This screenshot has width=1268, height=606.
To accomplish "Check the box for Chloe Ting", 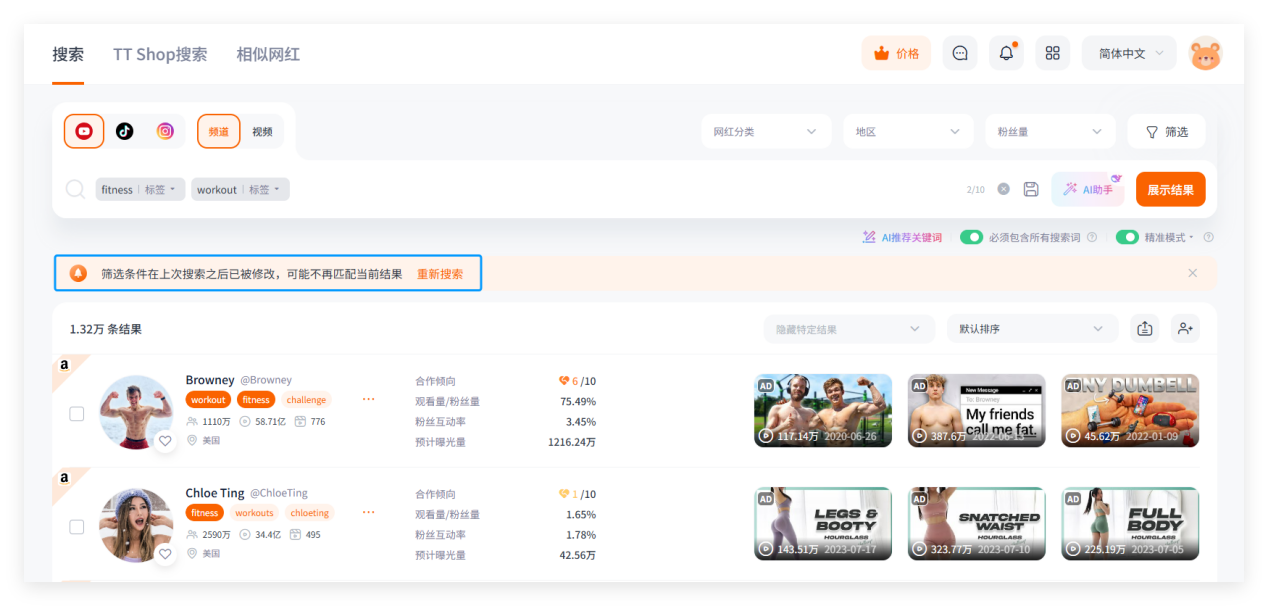I will coord(77,527).
